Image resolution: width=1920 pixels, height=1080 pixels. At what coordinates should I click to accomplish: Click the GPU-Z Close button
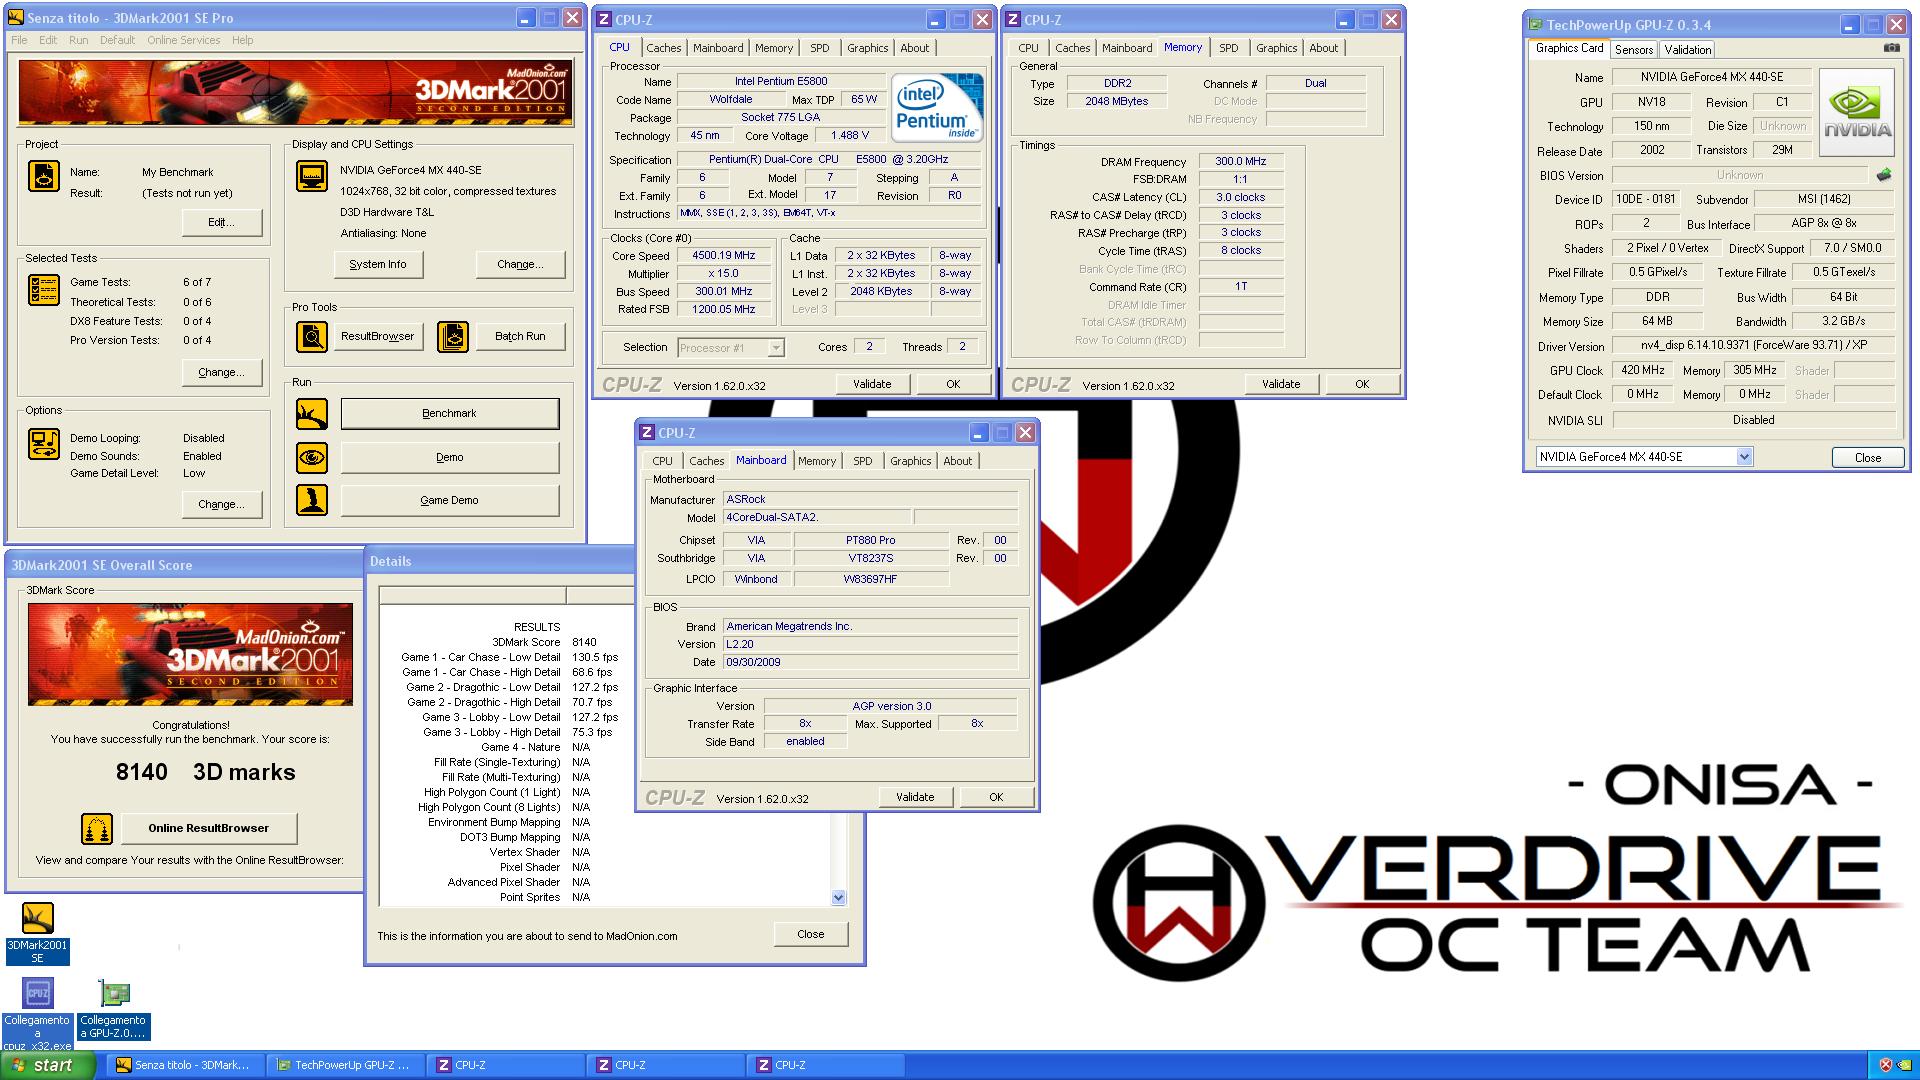(1868, 458)
